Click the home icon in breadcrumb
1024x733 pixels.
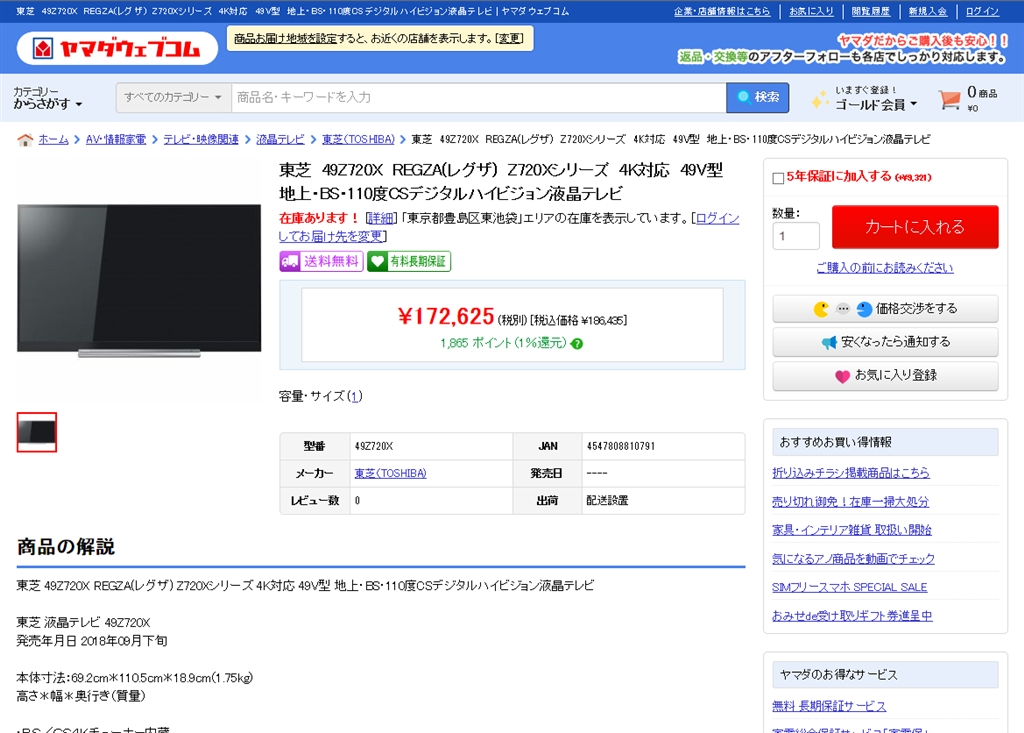[25, 140]
